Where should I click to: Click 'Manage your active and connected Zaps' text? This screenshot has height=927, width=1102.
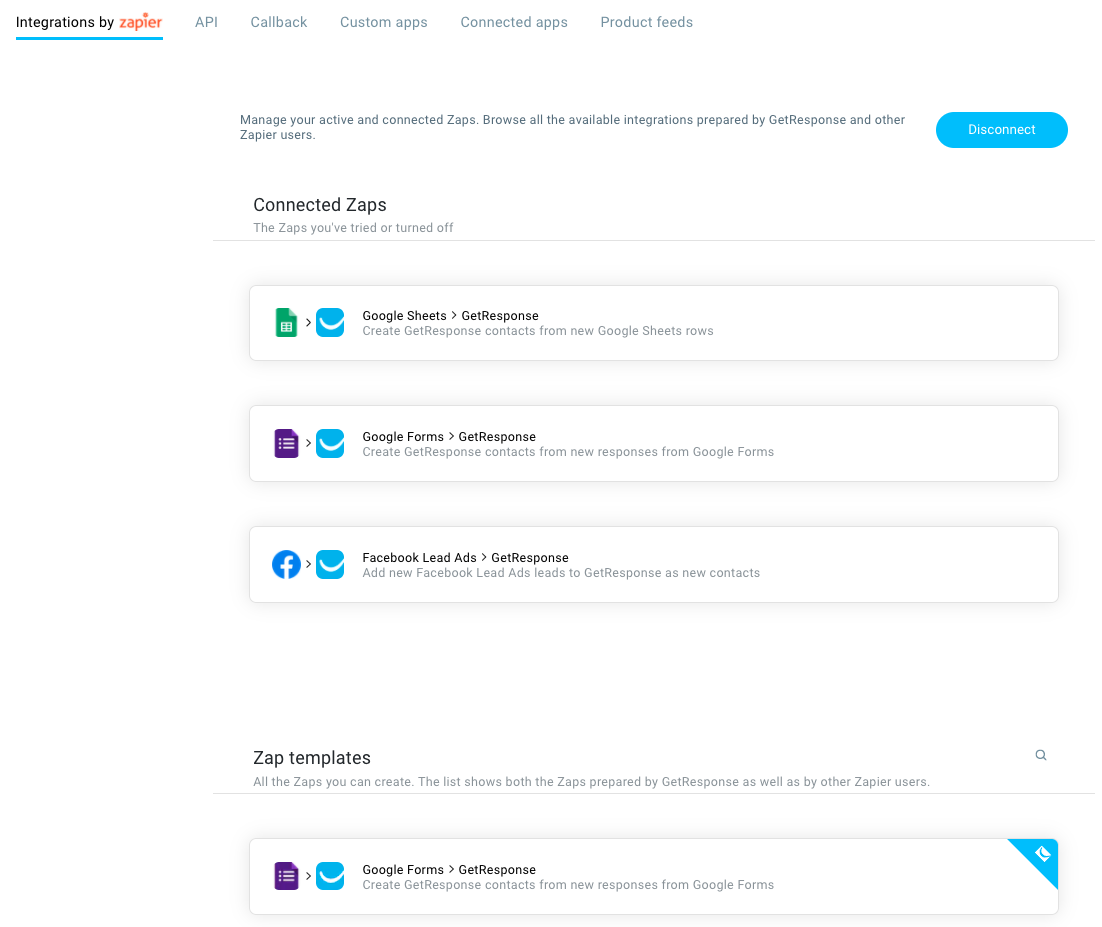572,127
